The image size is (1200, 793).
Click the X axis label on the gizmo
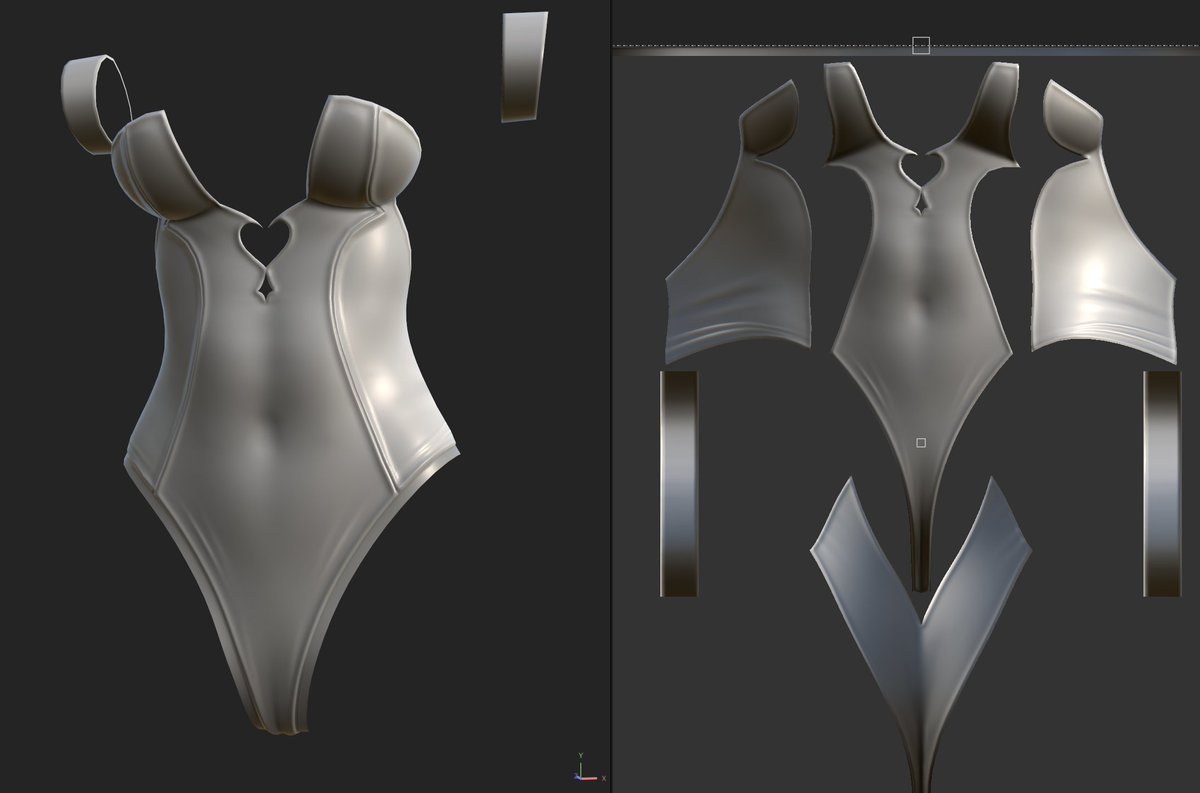point(604,778)
